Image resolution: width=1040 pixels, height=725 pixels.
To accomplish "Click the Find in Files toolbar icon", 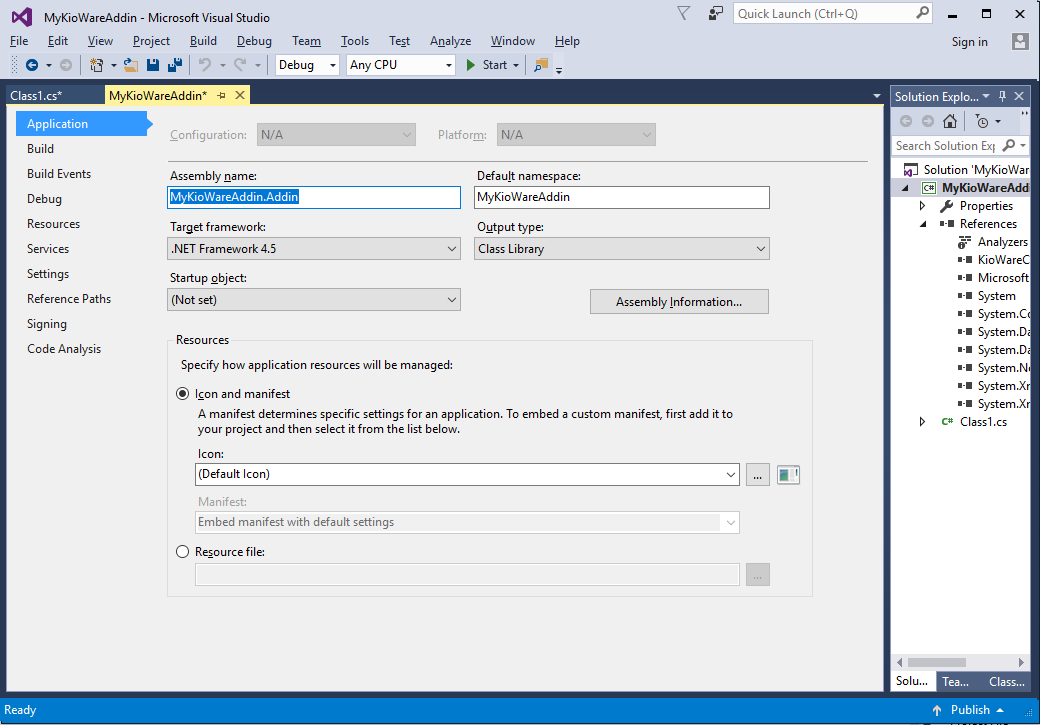I will 541,65.
